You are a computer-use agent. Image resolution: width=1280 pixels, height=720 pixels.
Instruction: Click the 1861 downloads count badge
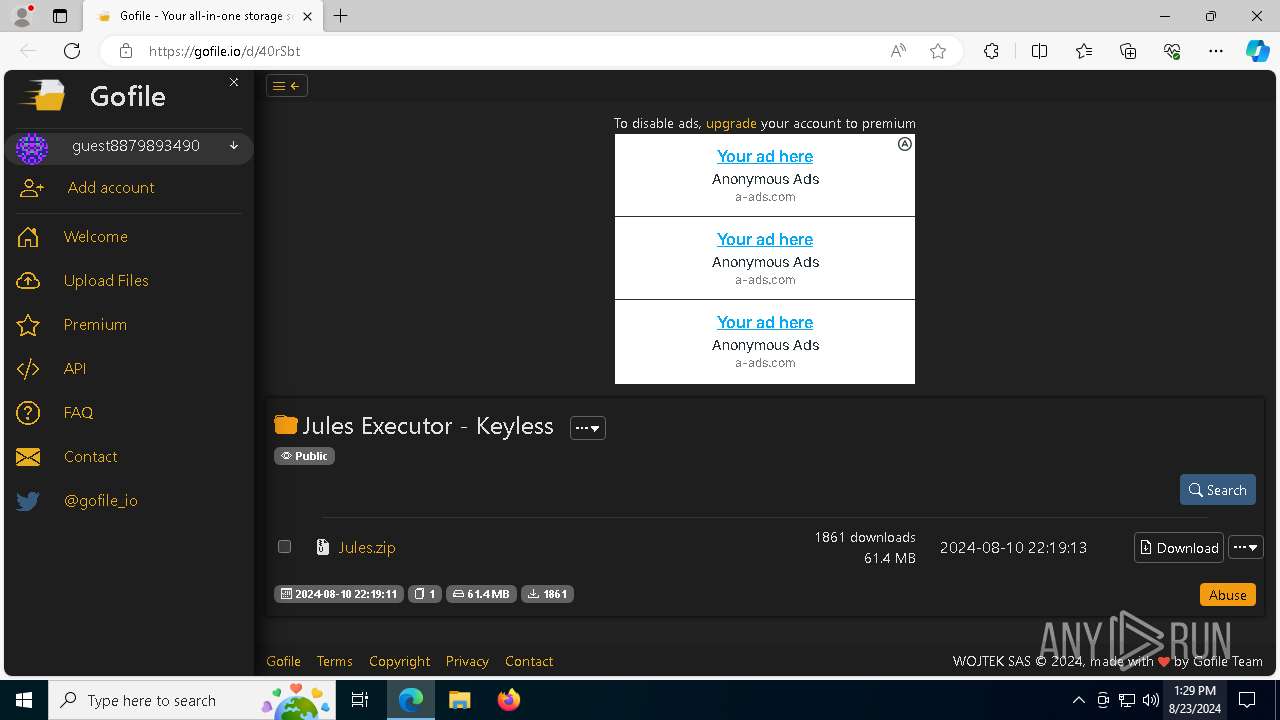point(547,594)
